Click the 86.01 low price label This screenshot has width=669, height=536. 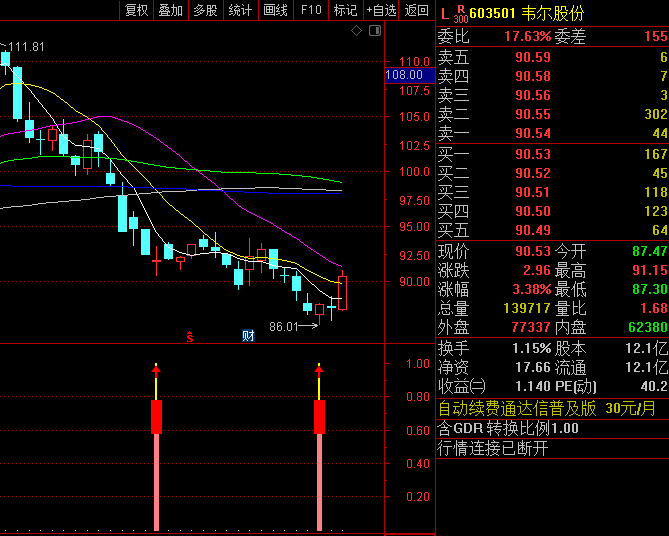coord(284,327)
